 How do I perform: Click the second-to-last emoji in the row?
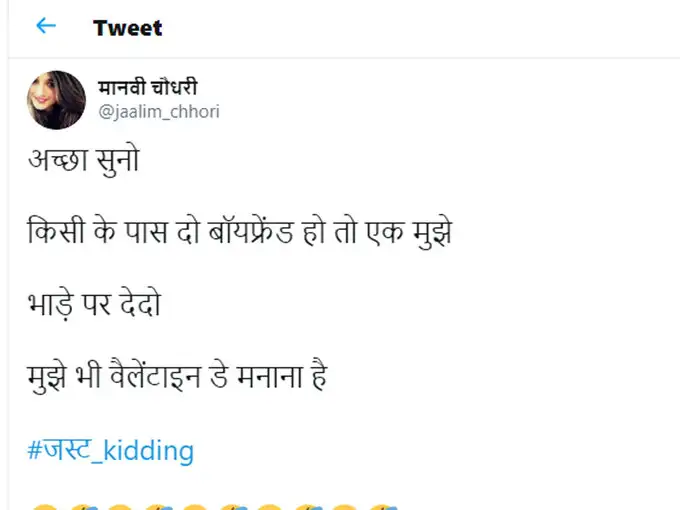343,505
